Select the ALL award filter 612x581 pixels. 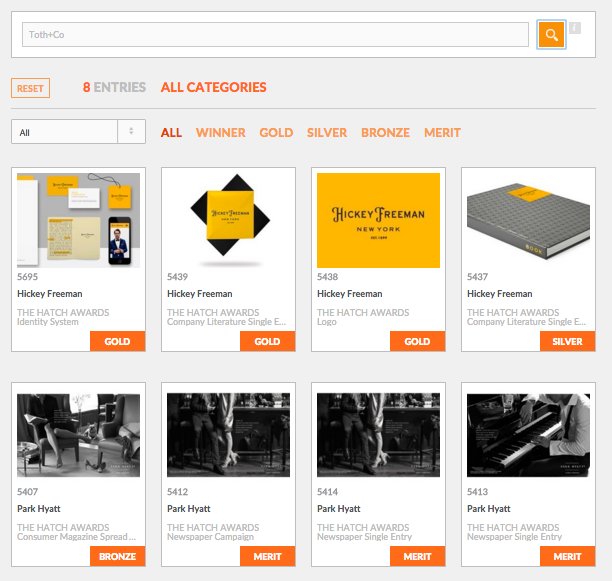click(171, 133)
